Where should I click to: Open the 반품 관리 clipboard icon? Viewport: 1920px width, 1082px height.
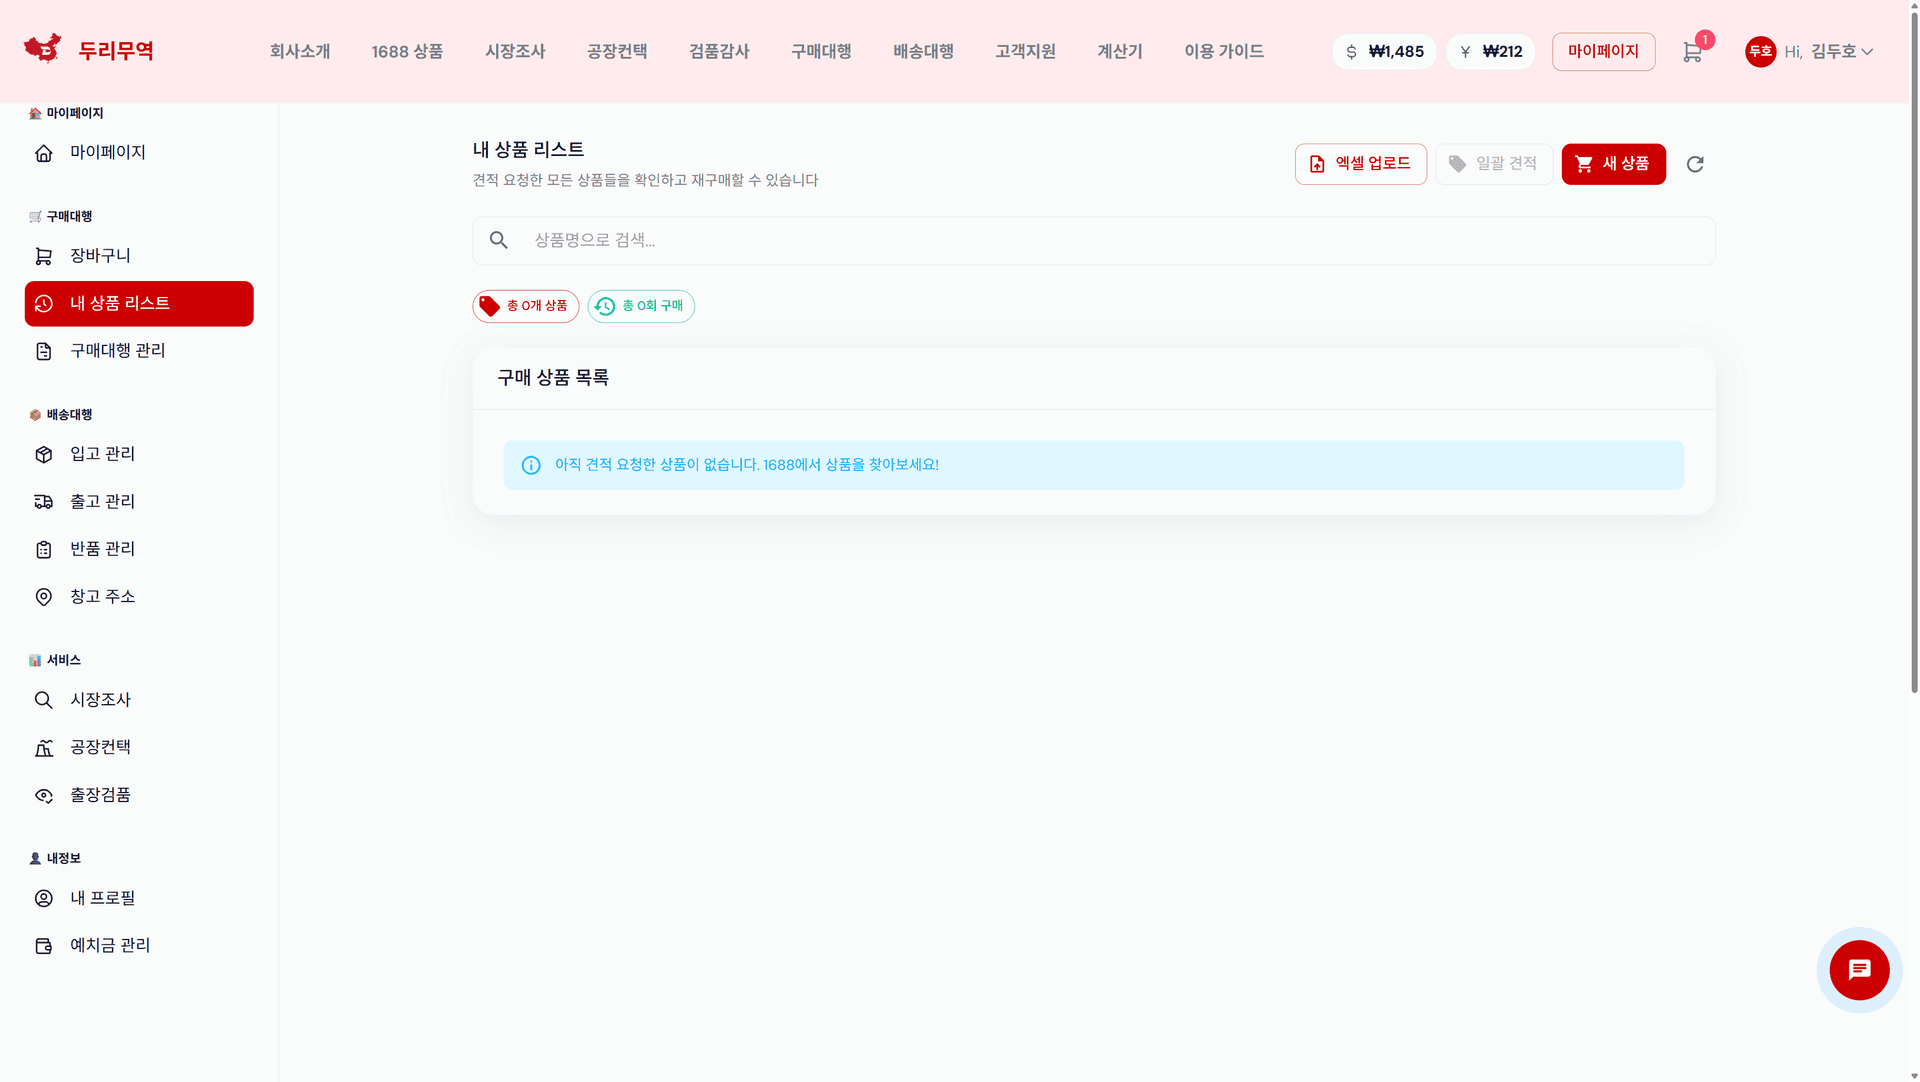coord(44,549)
